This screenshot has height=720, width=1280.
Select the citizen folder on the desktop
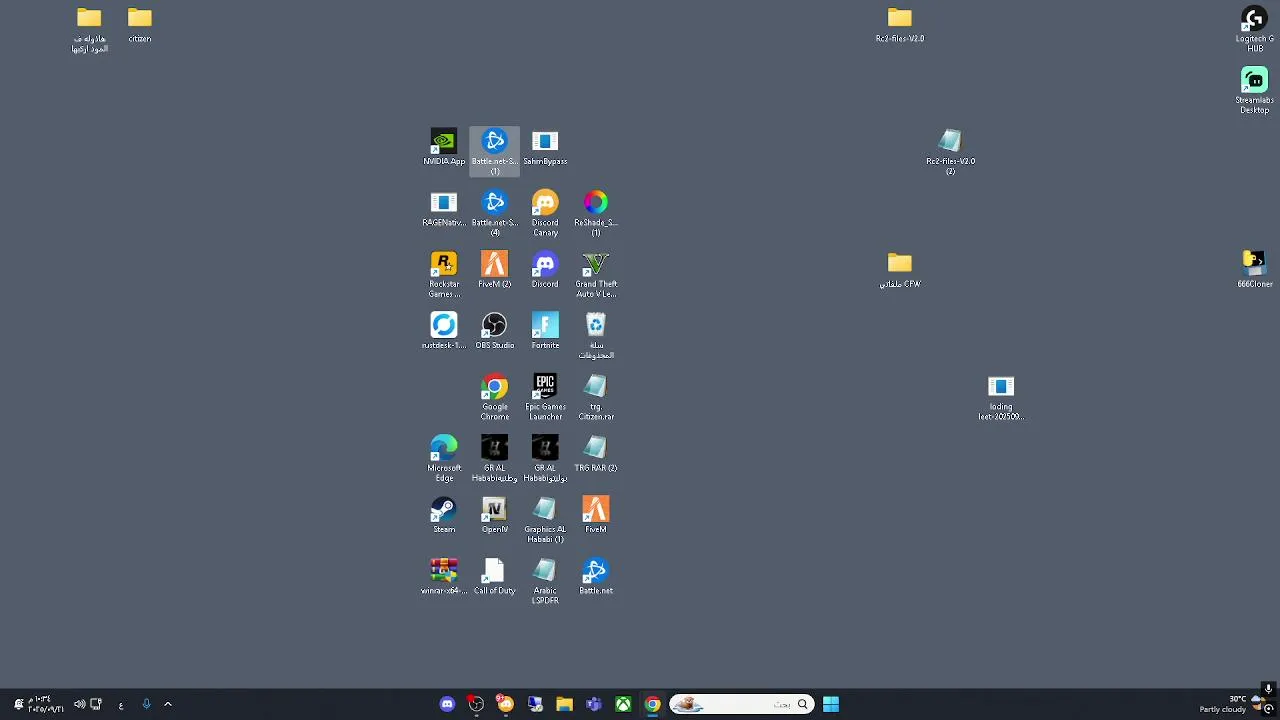coord(140,25)
